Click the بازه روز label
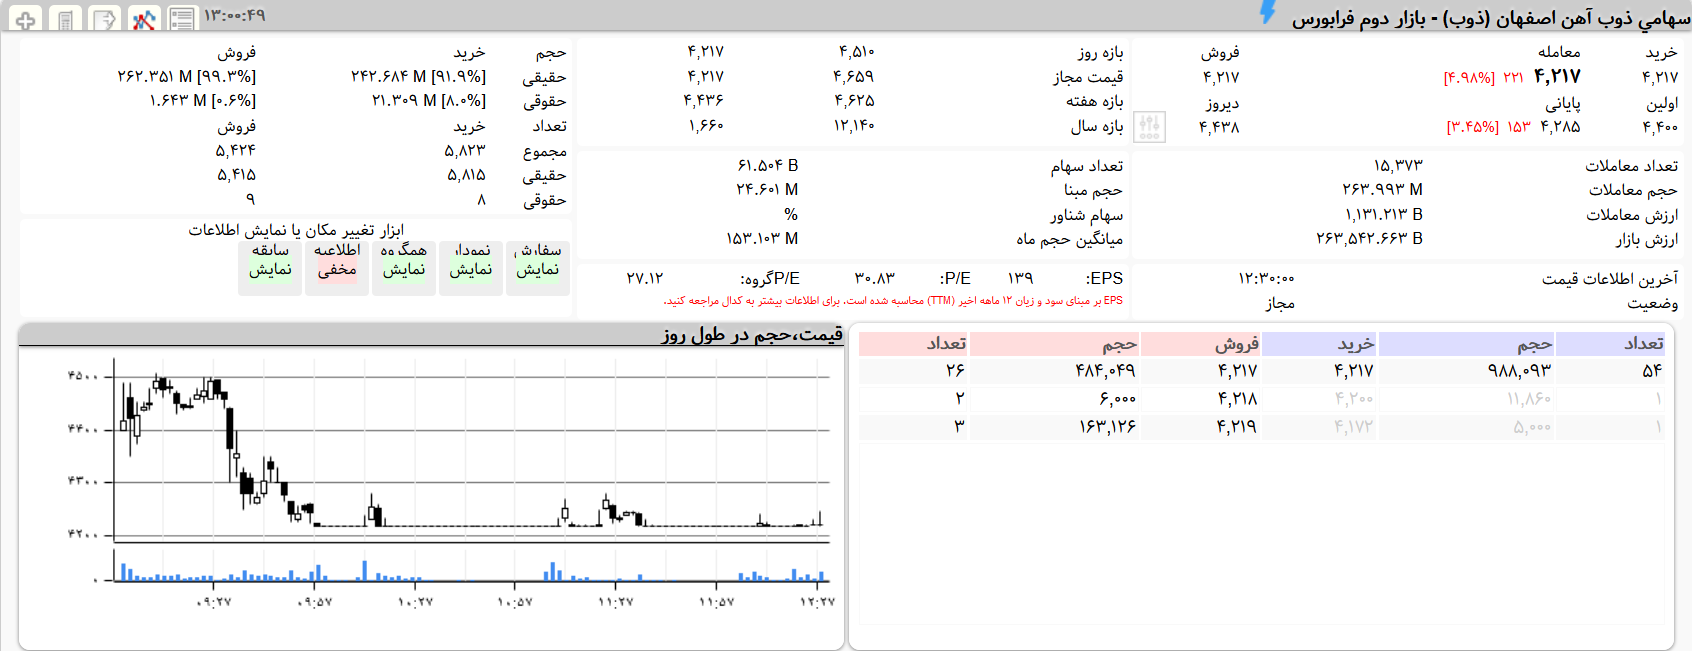The height and width of the screenshot is (651, 1692). (x=1101, y=52)
